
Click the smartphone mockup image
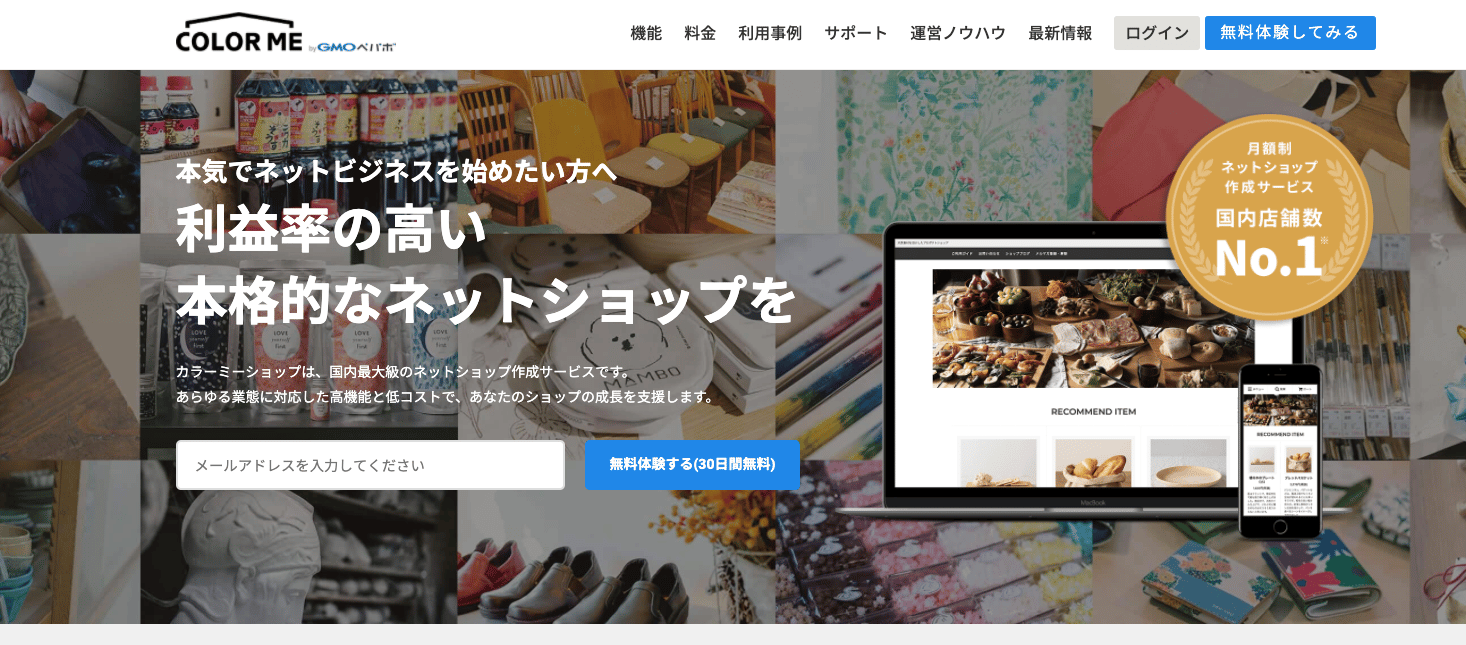[x=1281, y=451]
